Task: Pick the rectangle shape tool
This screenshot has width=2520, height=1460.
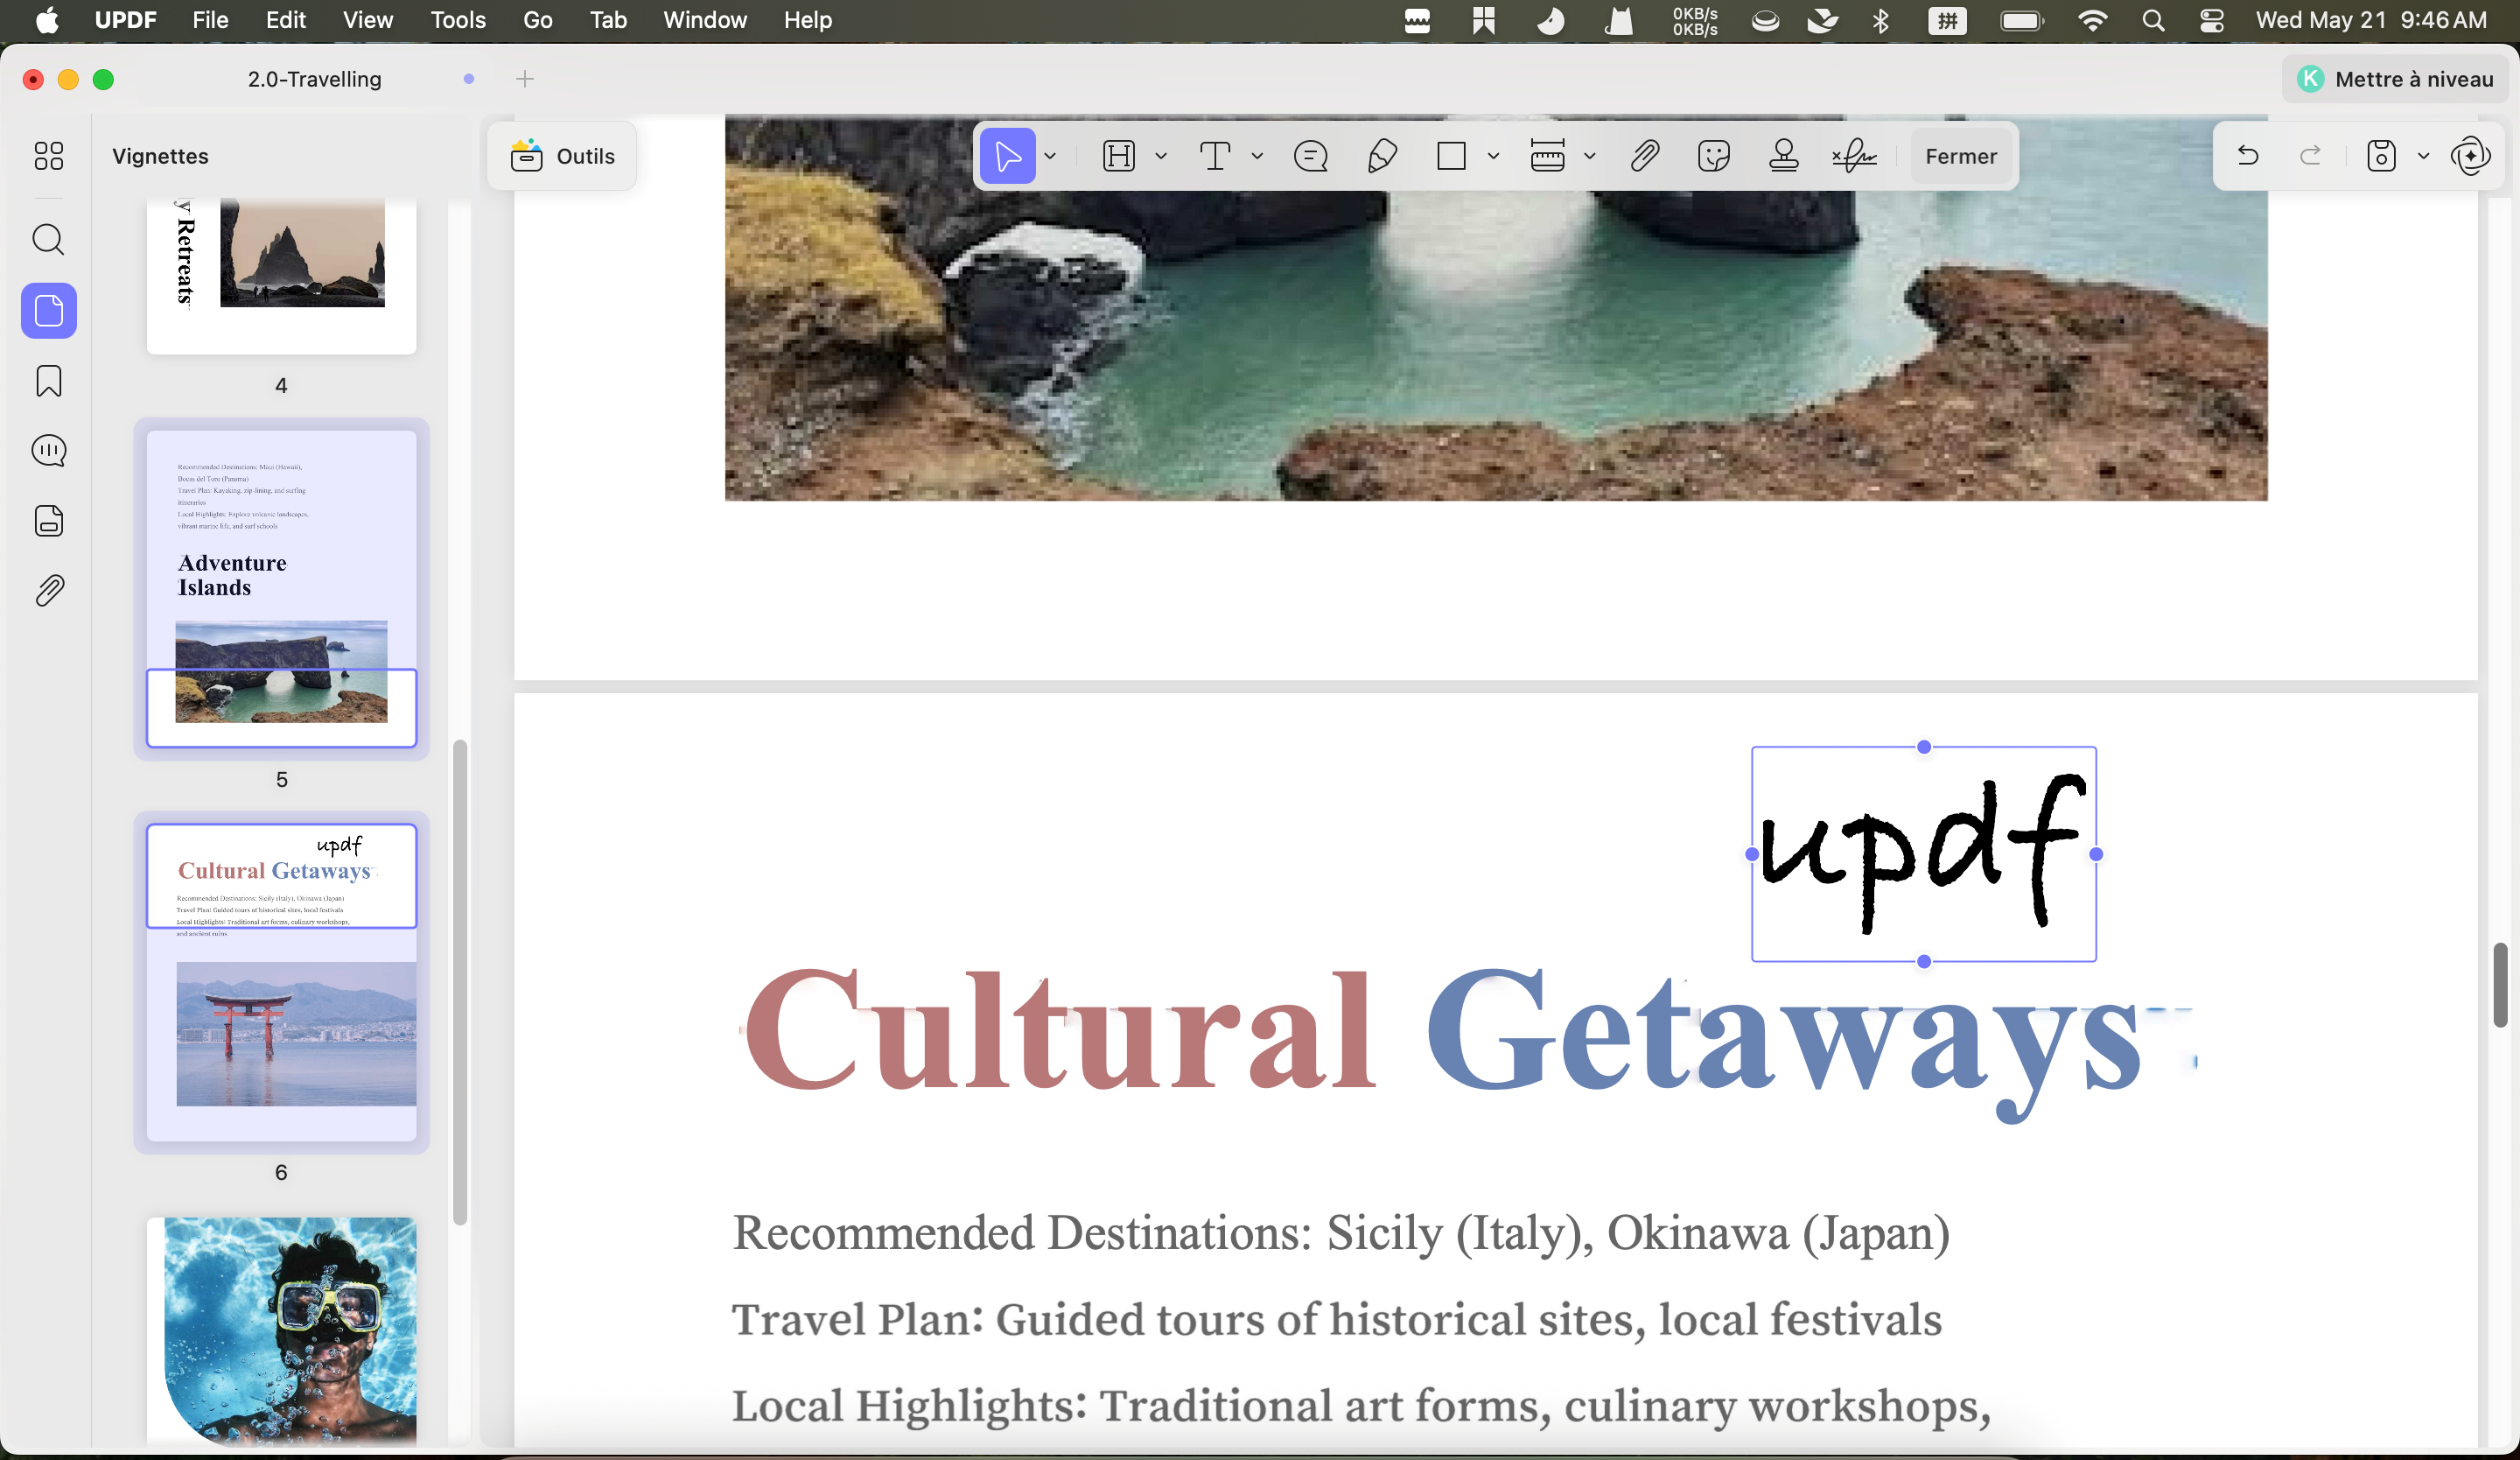Action: point(1451,156)
